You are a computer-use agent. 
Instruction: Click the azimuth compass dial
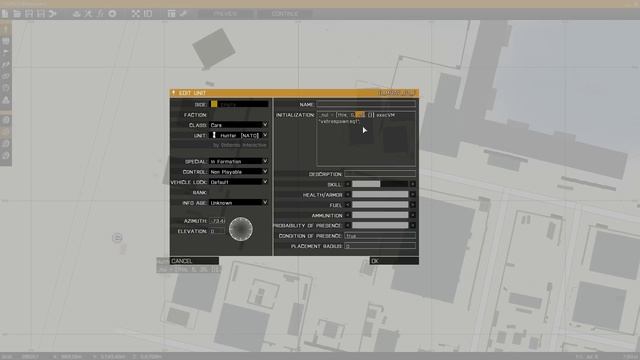241,229
